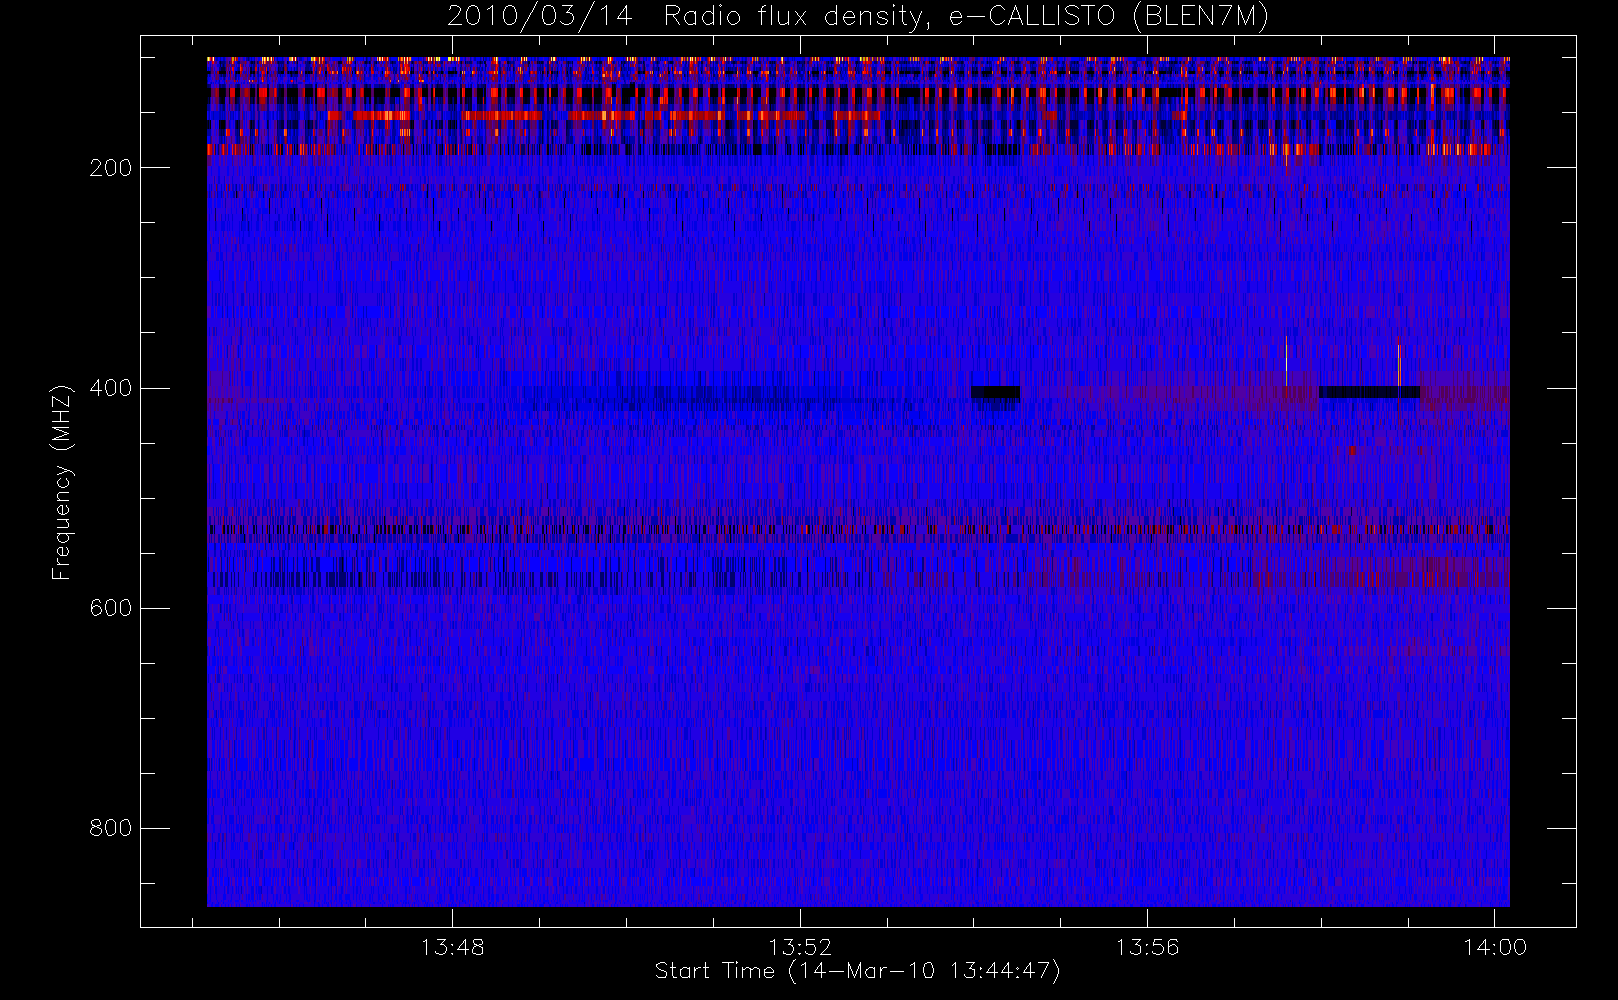Viewport: 1618px width, 1000px height.
Task: Click the 13:56 time tick label
Action: (x=1147, y=947)
